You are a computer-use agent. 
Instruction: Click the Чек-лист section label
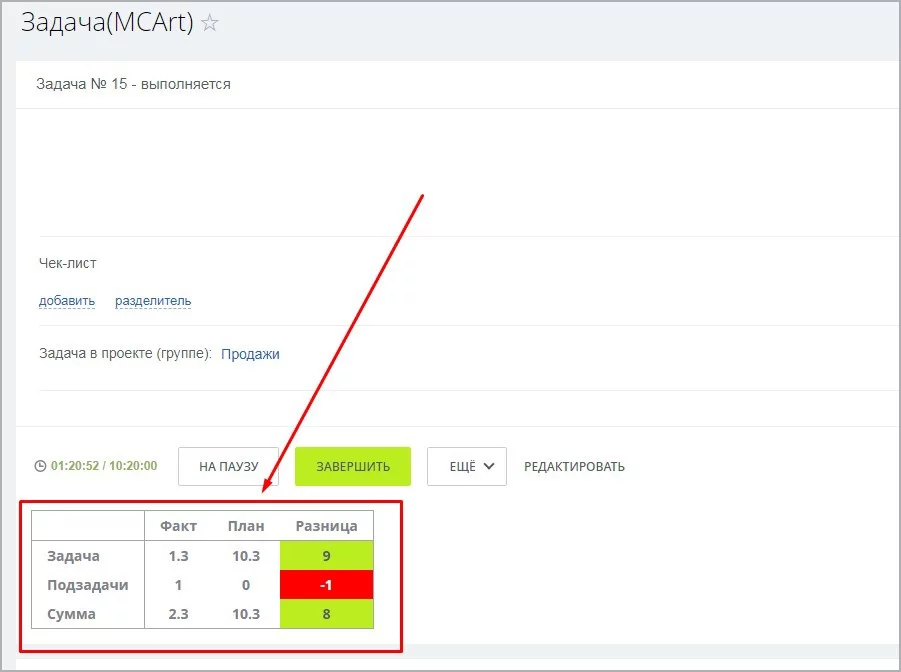pyautogui.click(x=68, y=263)
